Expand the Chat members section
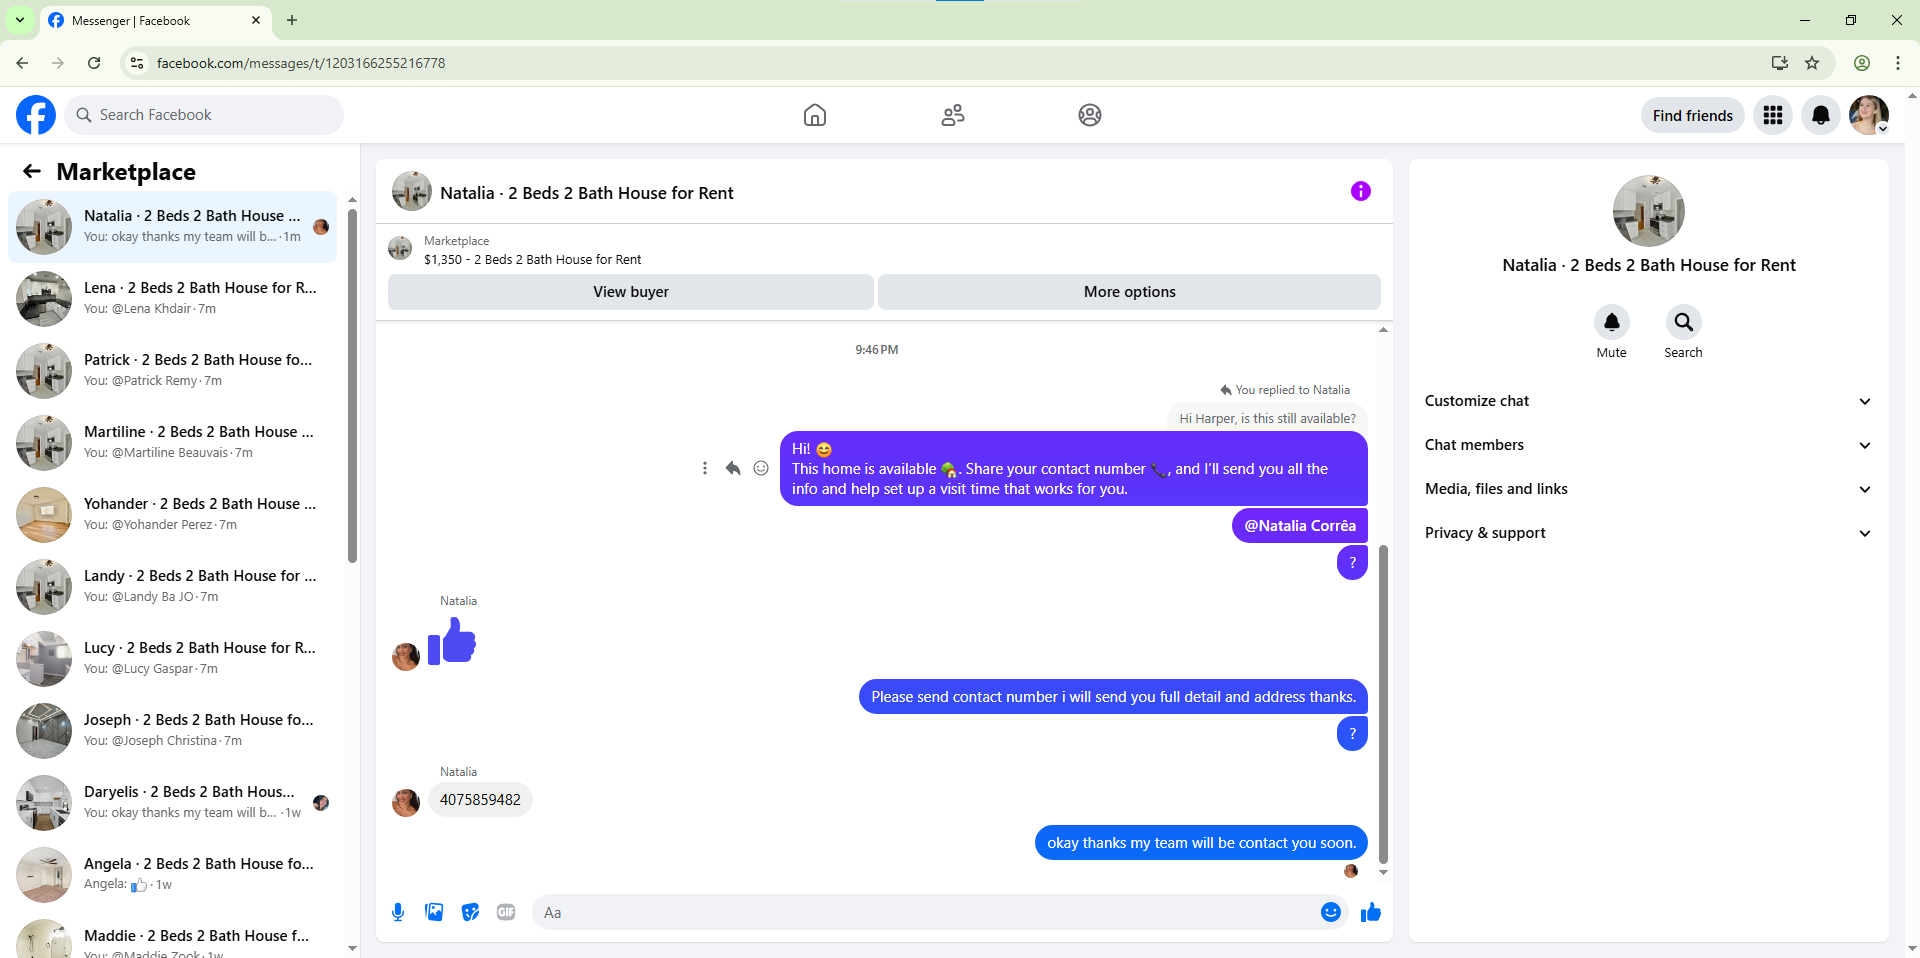 [x=1648, y=445]
